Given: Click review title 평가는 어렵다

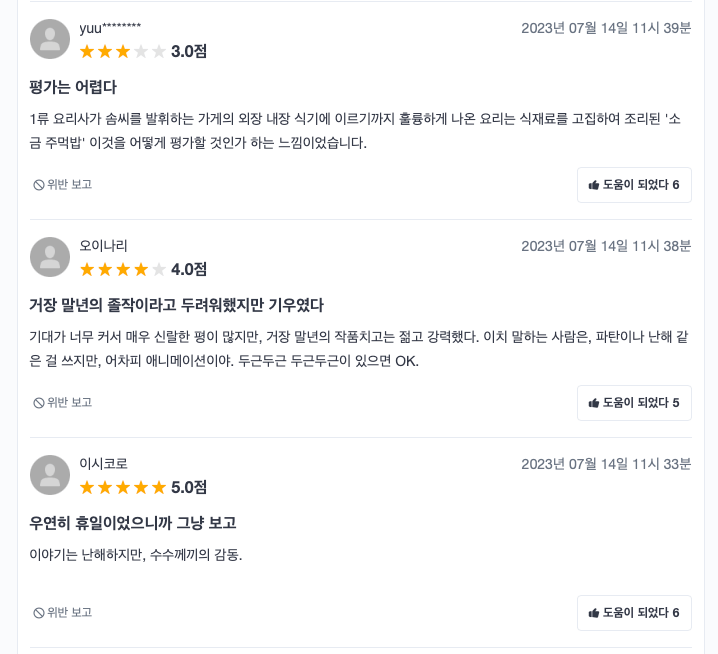Looking at the screenshot, I should click(74, 87).
